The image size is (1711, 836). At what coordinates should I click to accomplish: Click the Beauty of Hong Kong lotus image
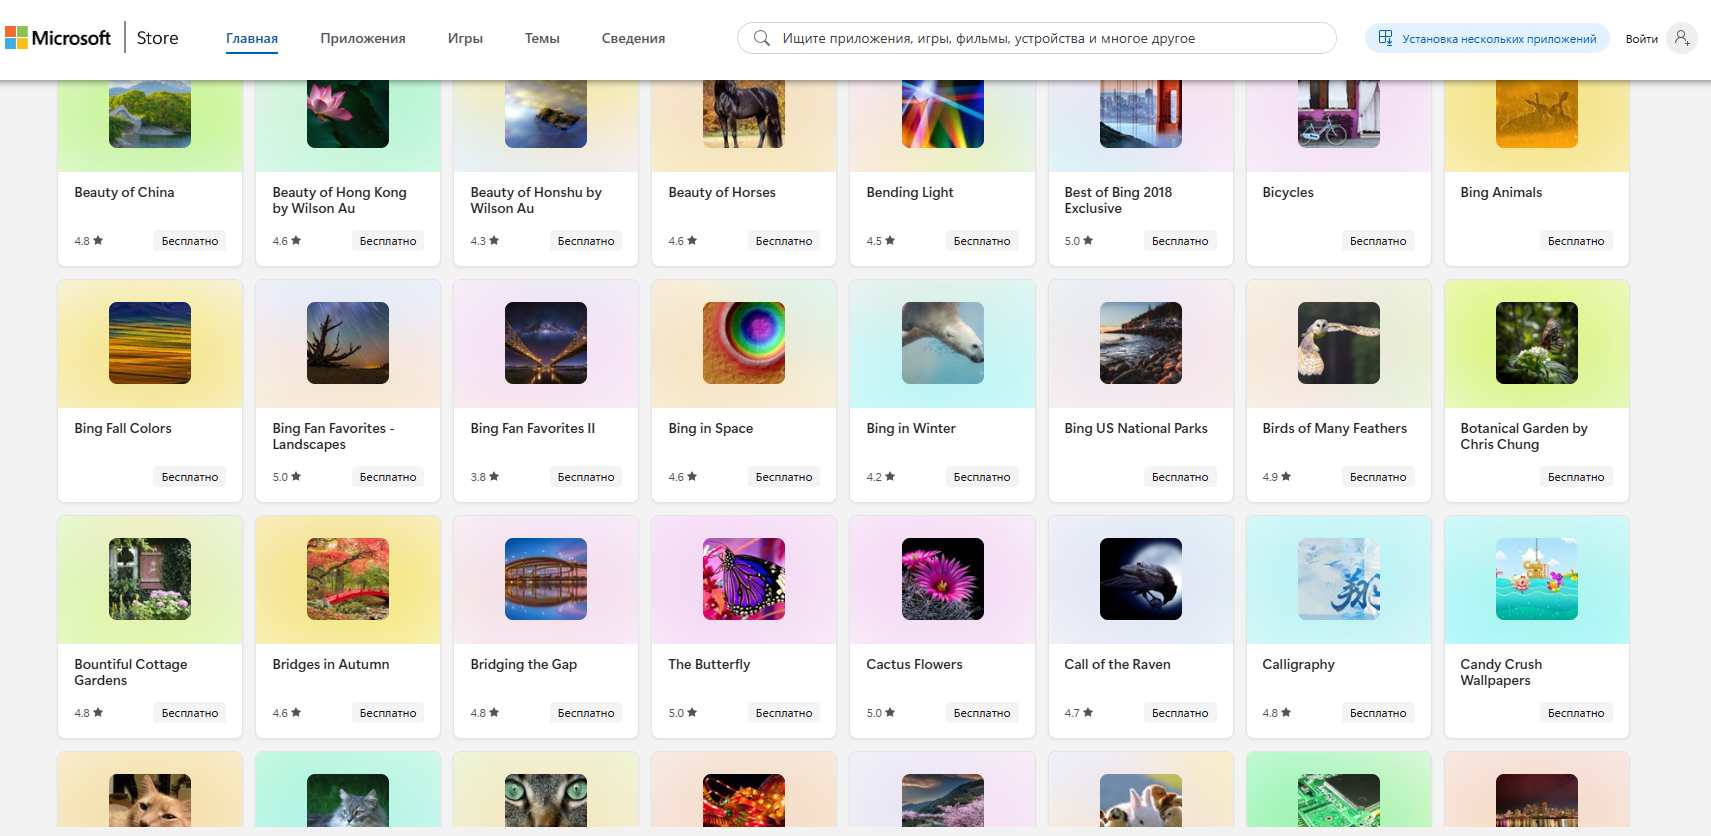tap(348, 114)
